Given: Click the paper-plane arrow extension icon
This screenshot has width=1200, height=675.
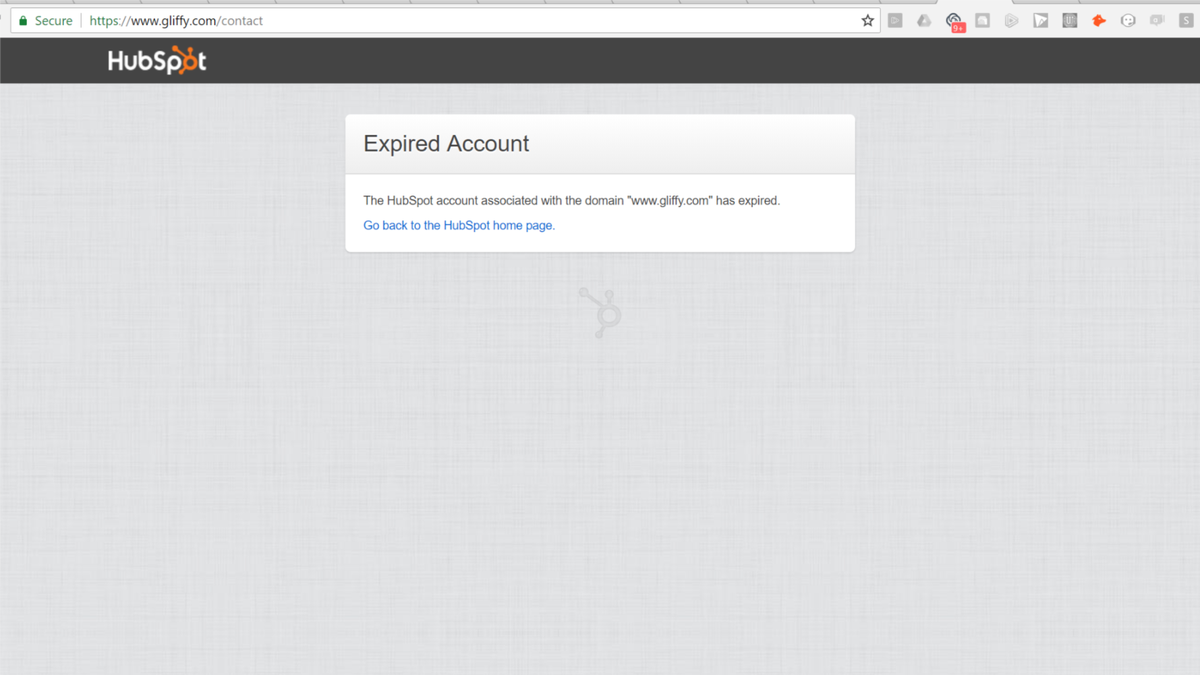Looking at the screenshot, I should coord(1041,20).
